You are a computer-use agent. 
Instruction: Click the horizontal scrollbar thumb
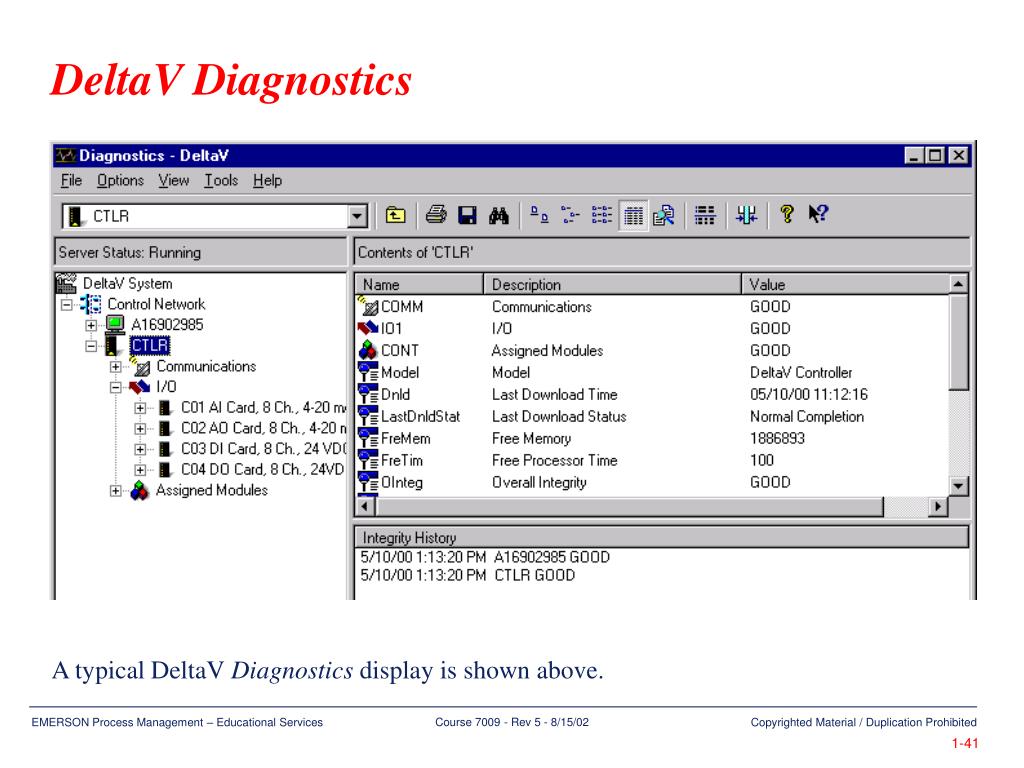pos(630,506)
